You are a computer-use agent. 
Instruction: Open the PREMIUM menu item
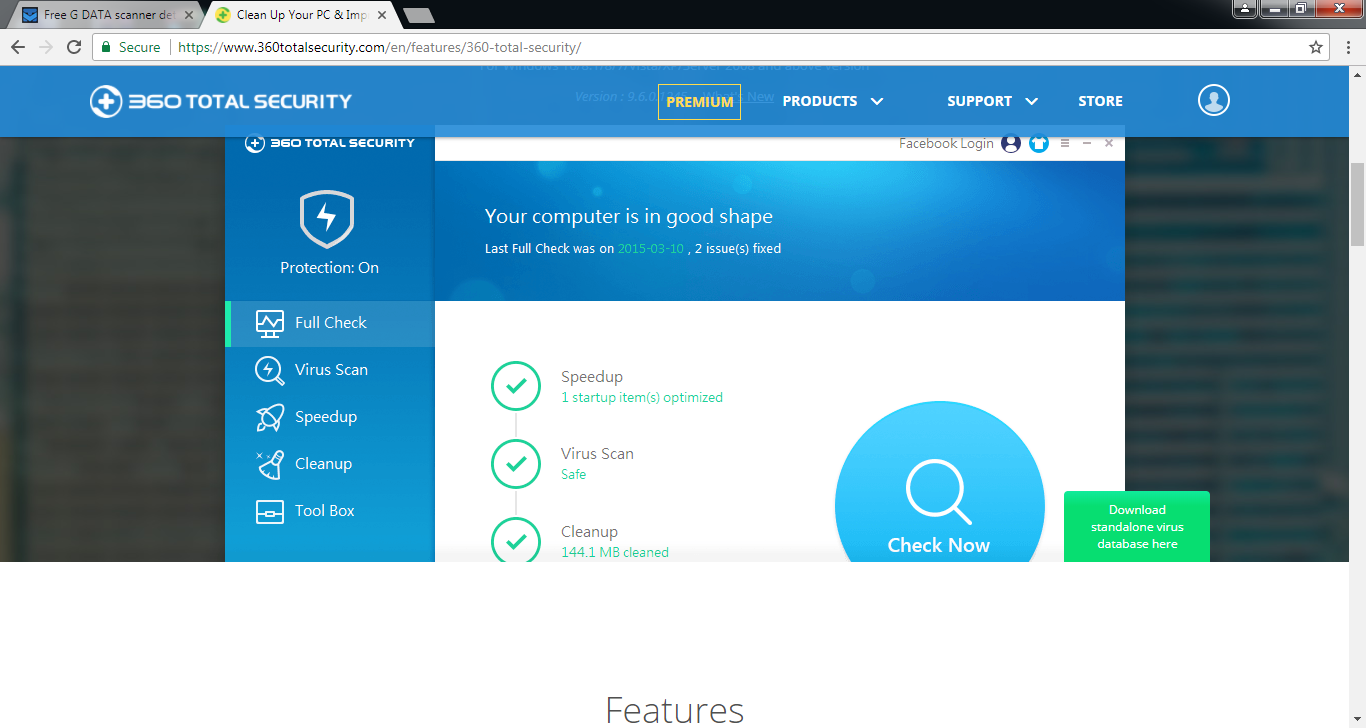[699, 102]
